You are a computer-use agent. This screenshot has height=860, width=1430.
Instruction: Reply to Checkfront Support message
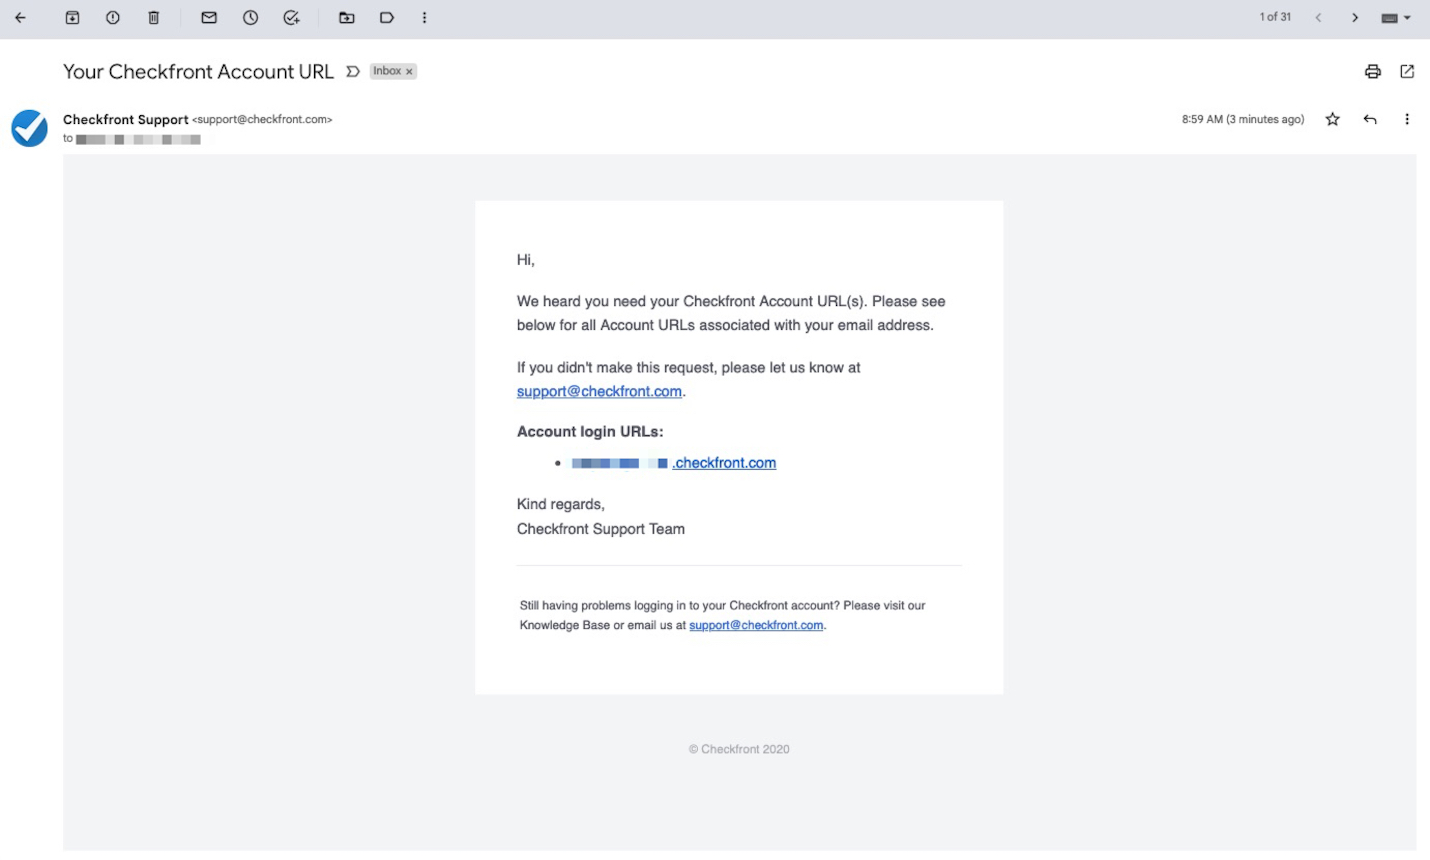(x=1370, y=119)
